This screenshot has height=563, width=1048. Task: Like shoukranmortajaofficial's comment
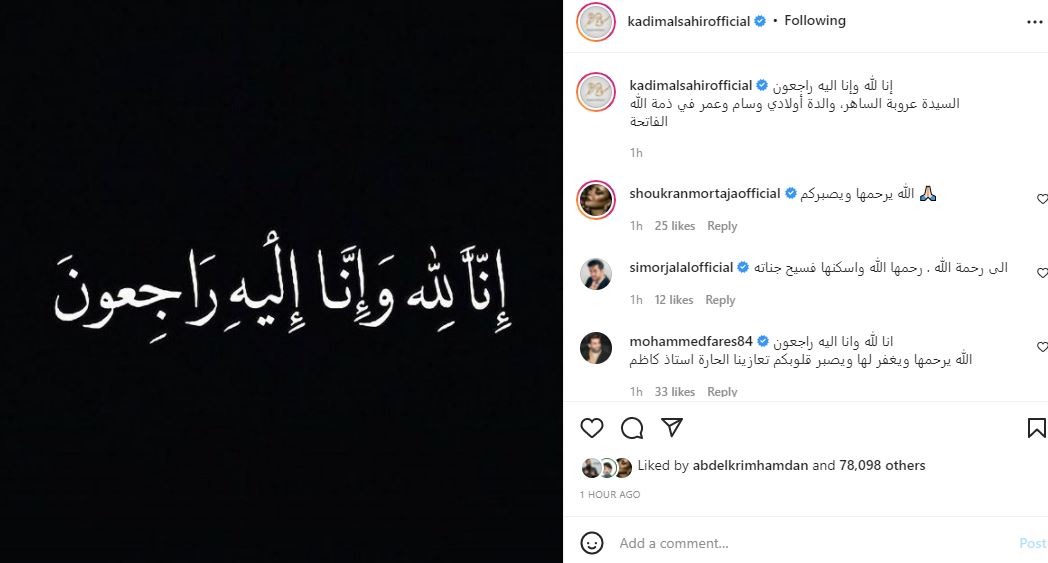coord(1042,199)
